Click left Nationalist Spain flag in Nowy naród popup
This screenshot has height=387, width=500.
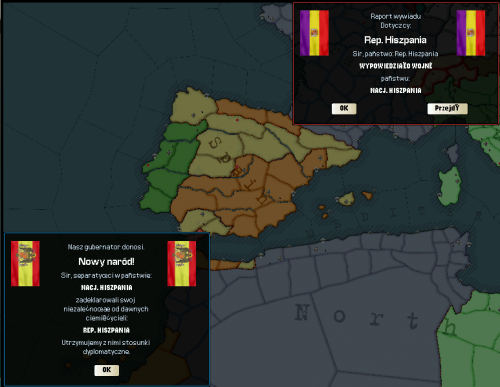[25, 264]
